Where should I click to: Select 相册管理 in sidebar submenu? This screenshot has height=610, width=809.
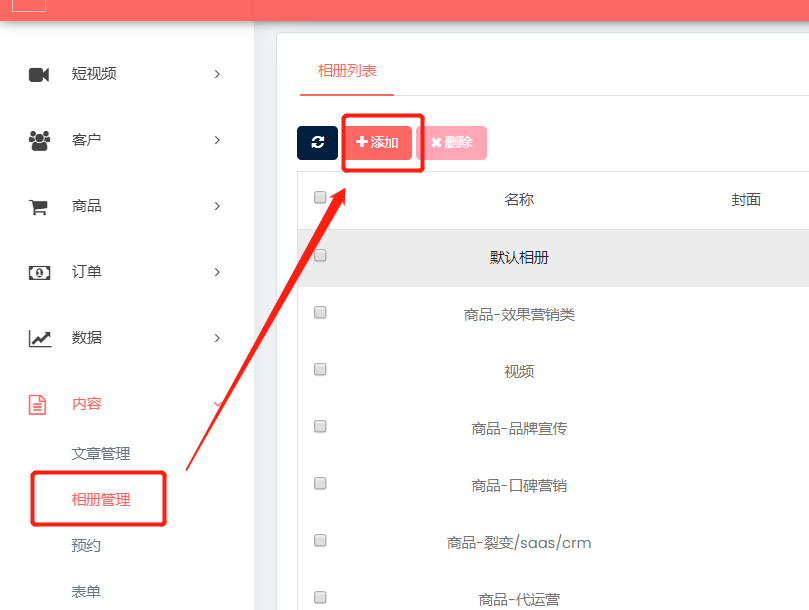coord(101,500)
